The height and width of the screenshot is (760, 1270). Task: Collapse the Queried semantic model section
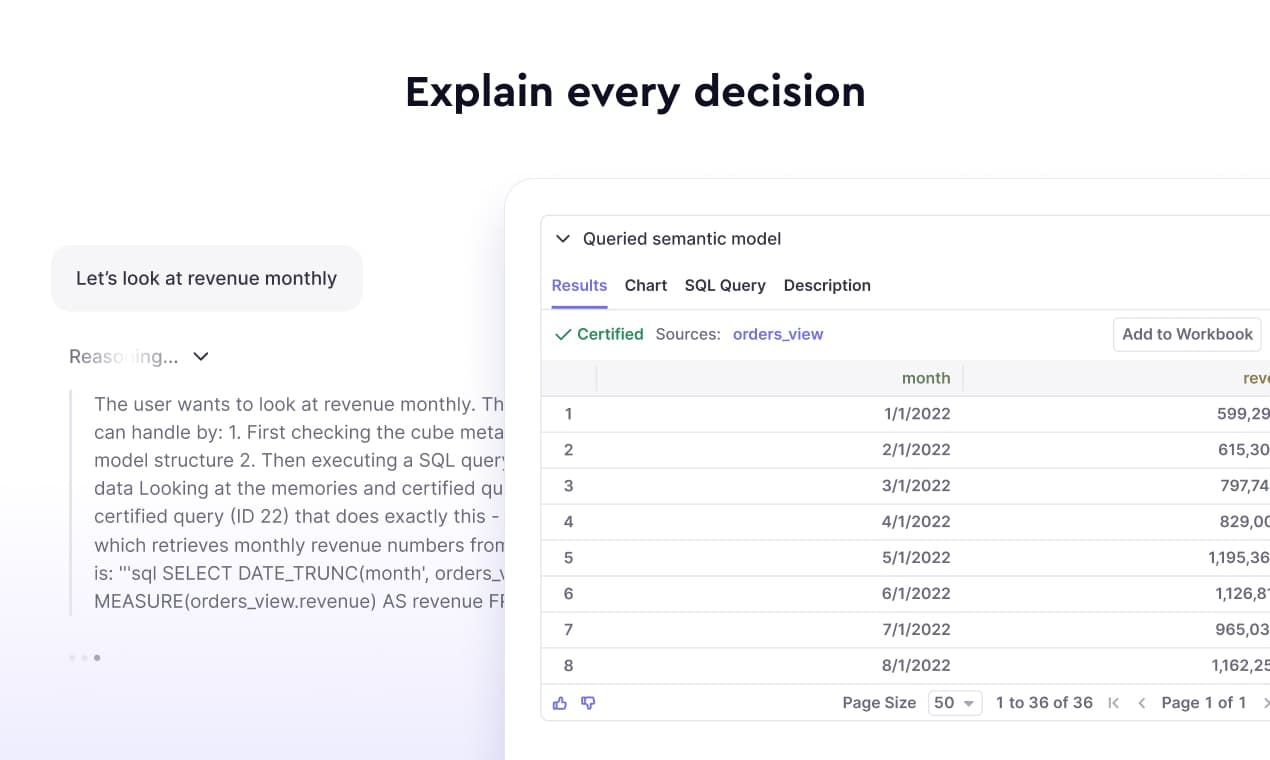click(563, 239)
